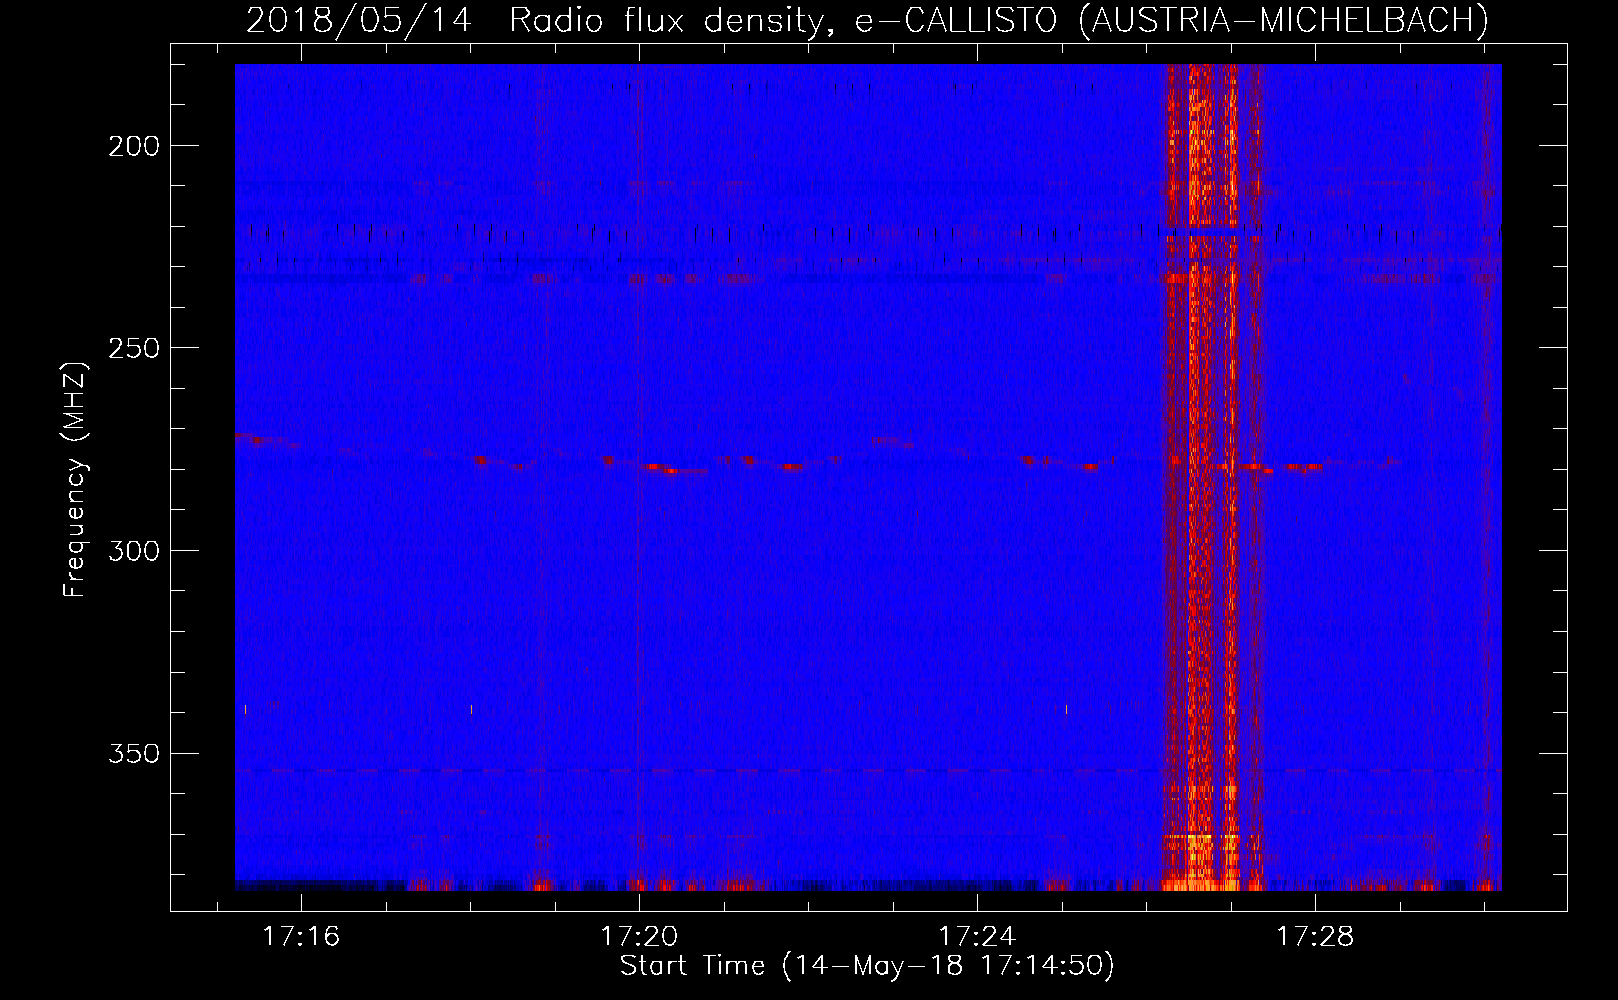The height and width of the screenshot is (1000, 1618).
Task: Click the 250 frequency tick label
Action: [x=133, y=348]
